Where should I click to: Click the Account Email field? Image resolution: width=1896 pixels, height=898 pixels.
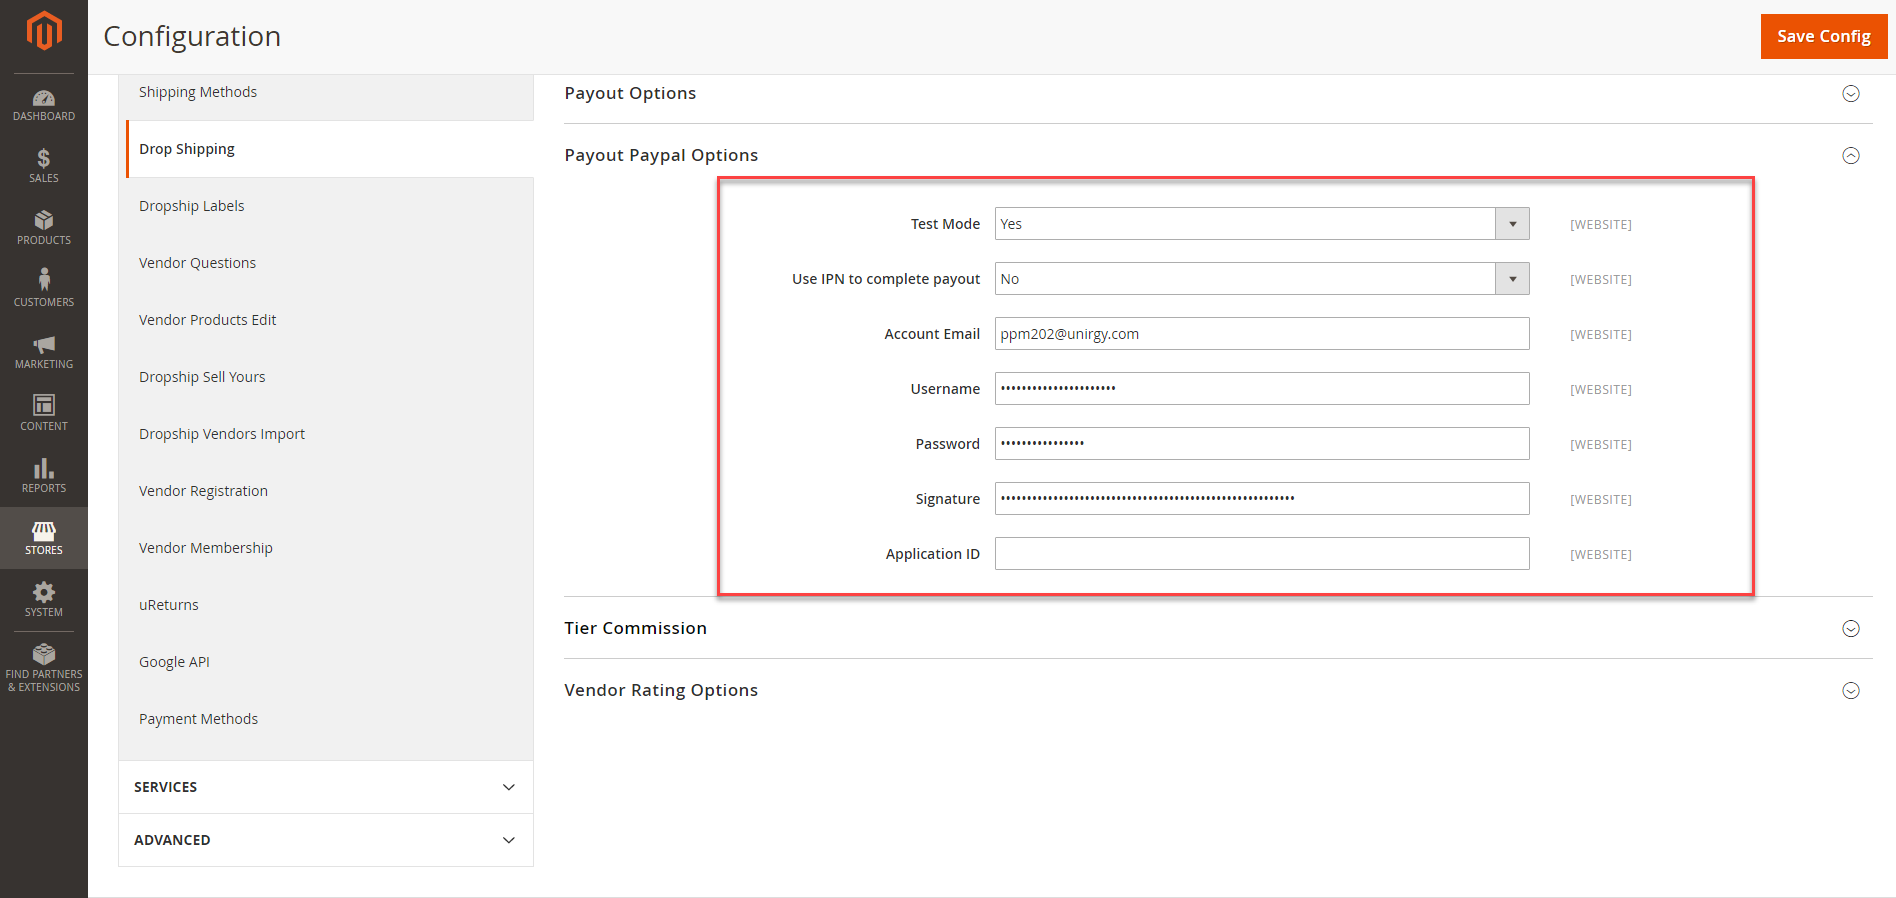pyautogui.click(x=1262, y=334)
